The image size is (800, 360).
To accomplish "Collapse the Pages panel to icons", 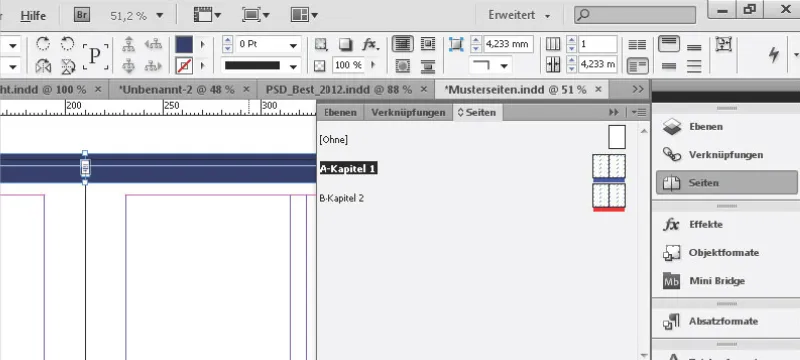I will coord(614,112).
